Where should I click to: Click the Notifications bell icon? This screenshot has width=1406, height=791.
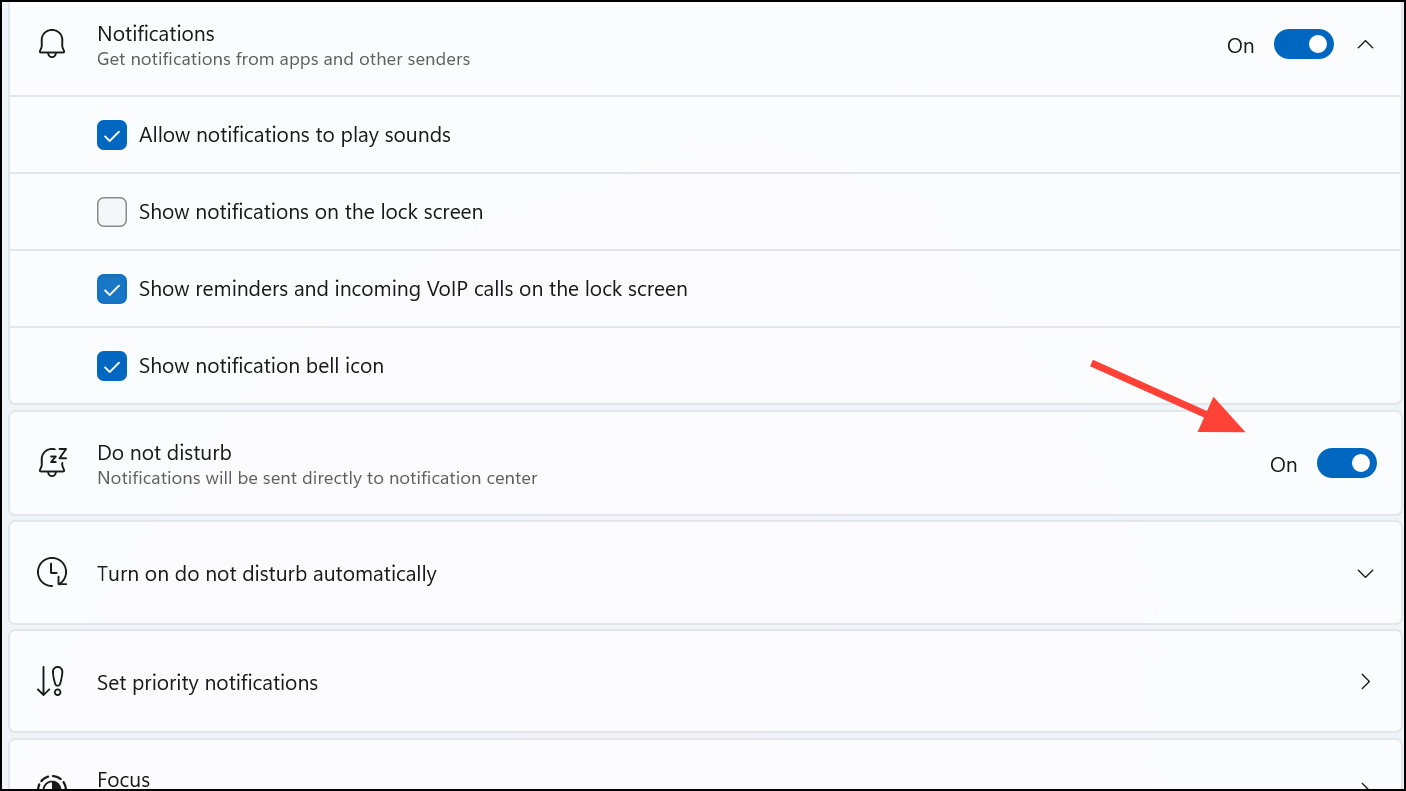coord(52,45)
